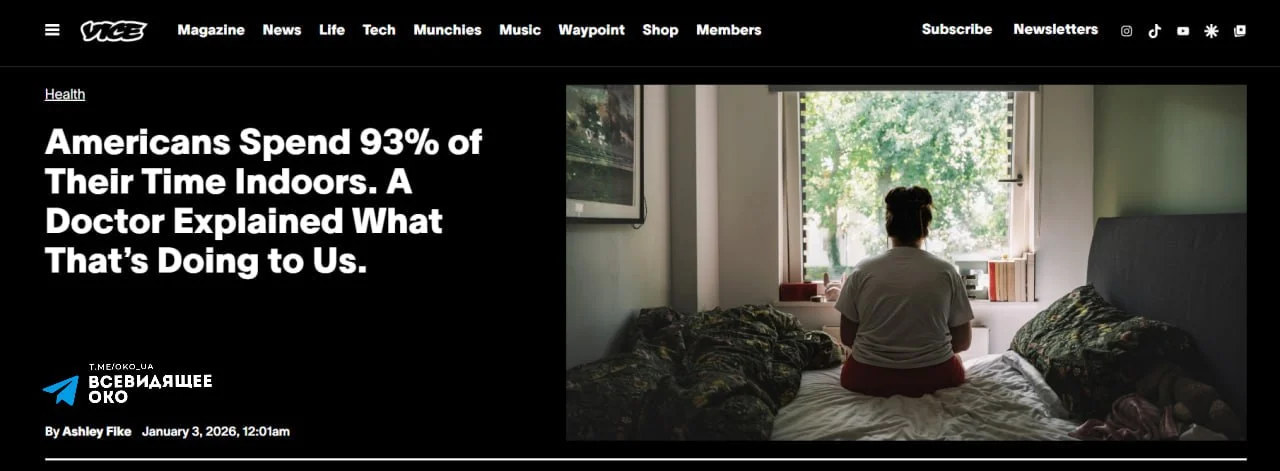Visit the Munchies section
The width and height of the screenshot is (1280, 471).
447,30
